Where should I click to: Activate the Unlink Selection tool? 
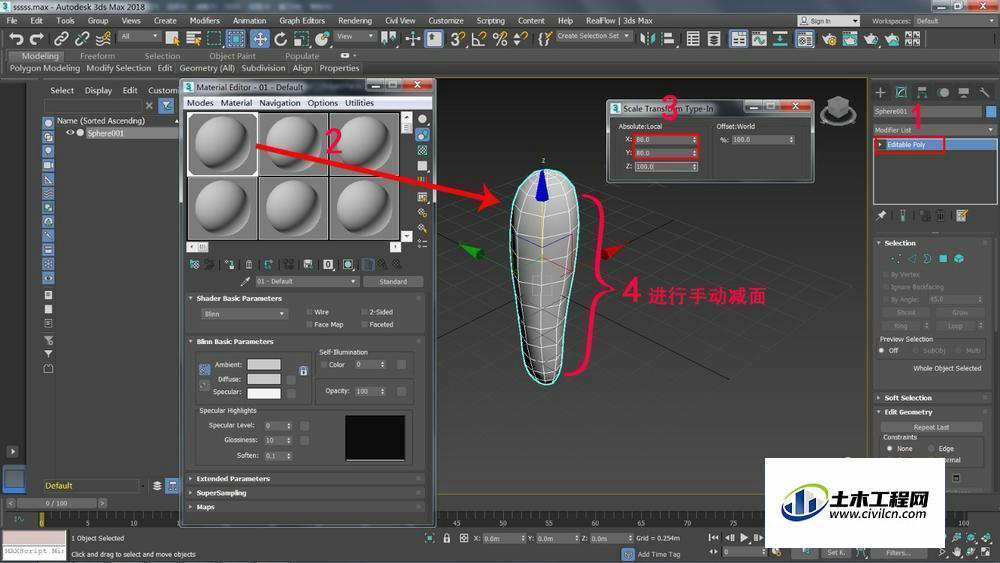[x=82, y=39]
